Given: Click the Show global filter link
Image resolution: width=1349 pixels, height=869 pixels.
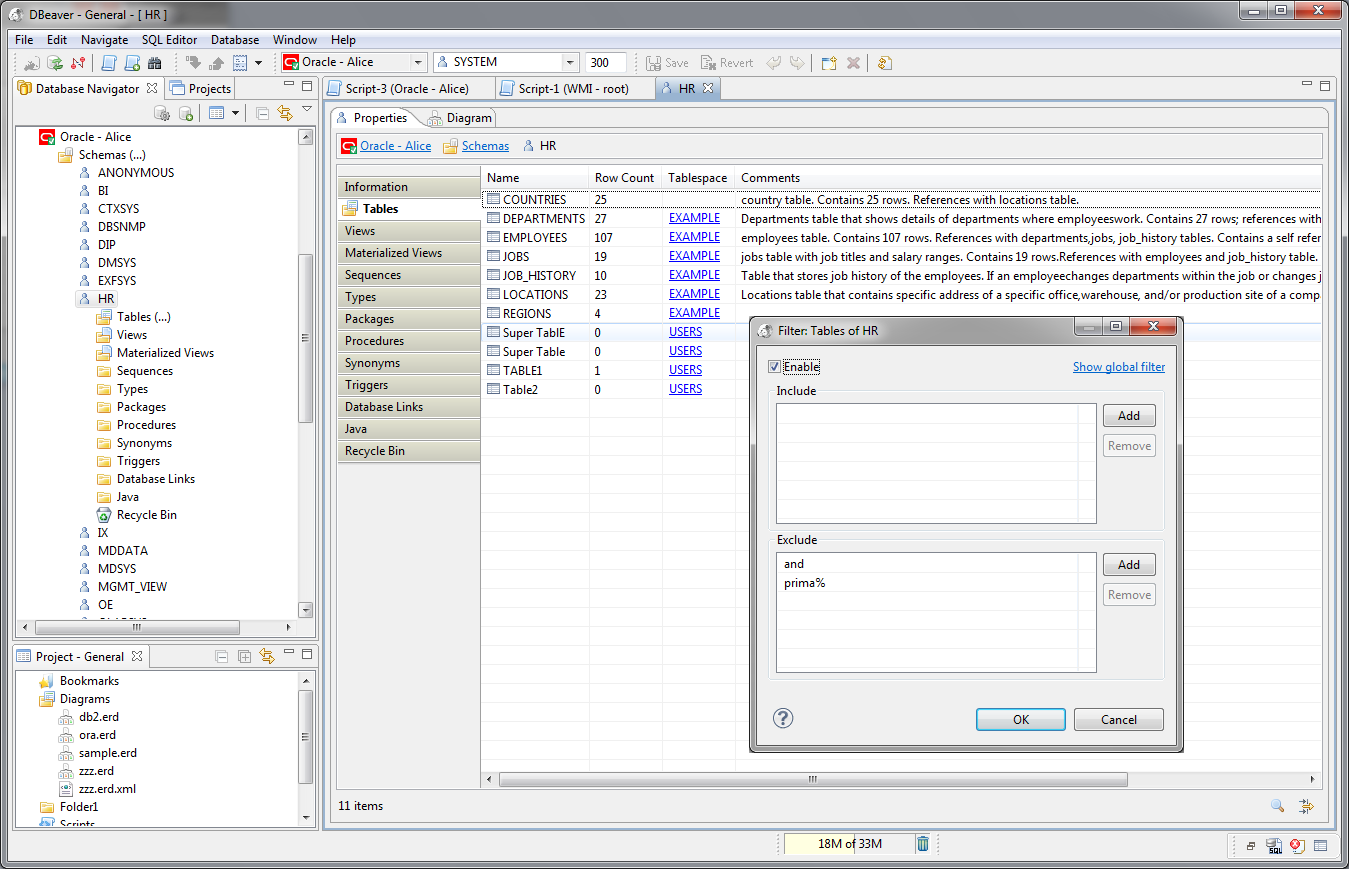Looking at the screenshot, I should (x=1118, y=367).
